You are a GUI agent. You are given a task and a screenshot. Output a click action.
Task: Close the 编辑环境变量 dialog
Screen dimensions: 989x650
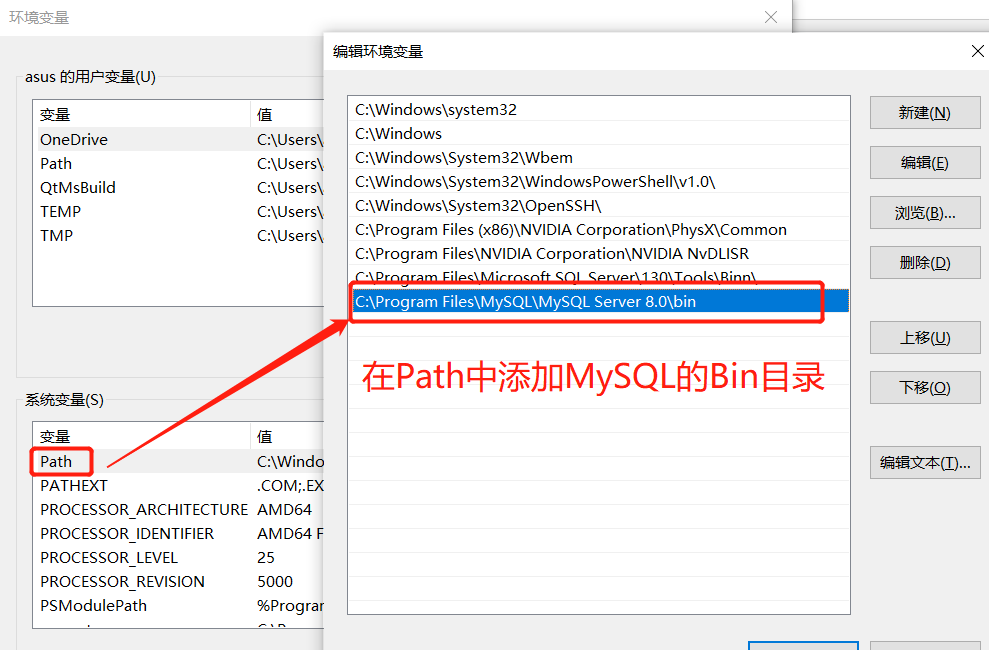point(977,51)
